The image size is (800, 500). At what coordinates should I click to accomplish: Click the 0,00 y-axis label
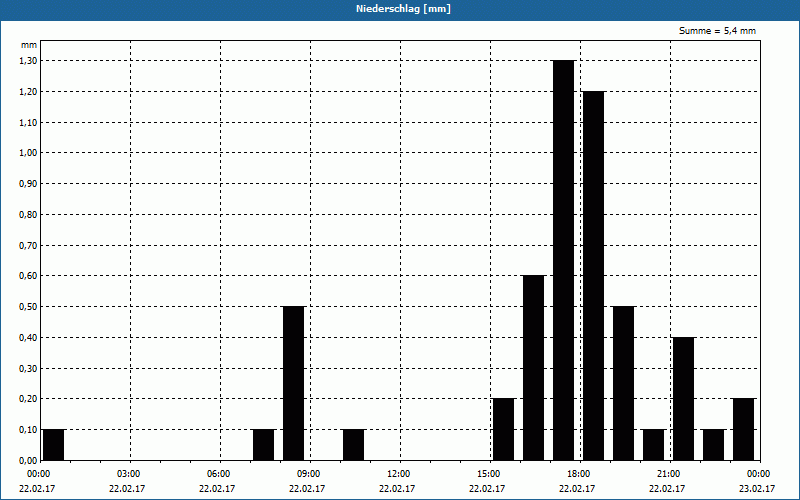point(28,460)
